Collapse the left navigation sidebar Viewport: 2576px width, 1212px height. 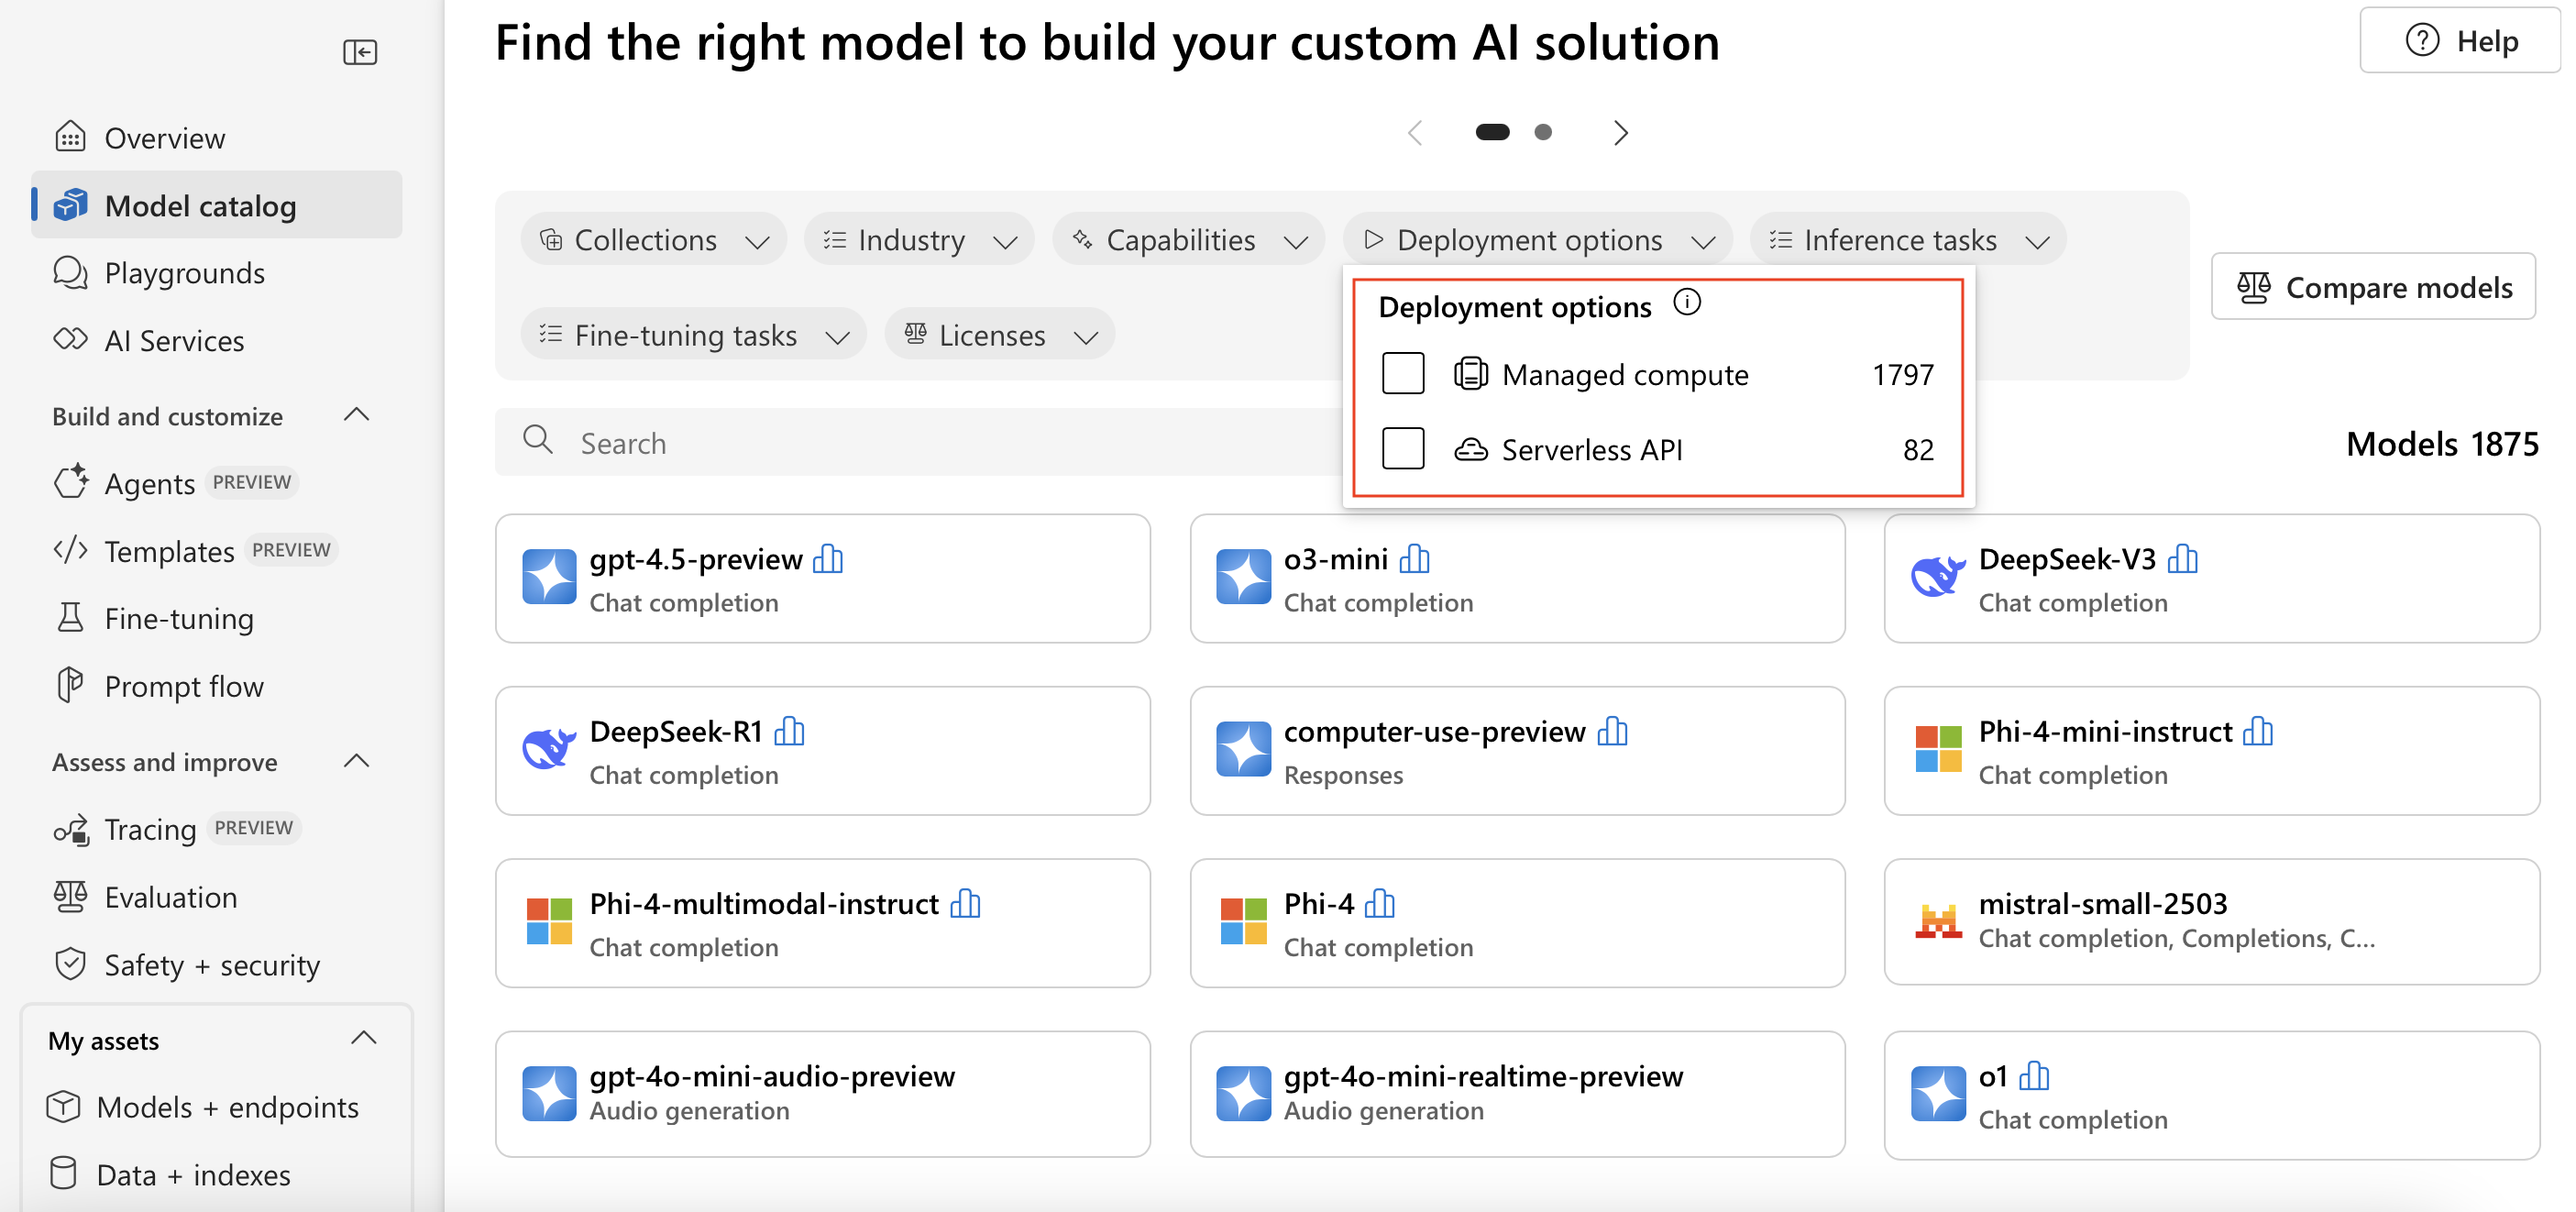pos(360,51)
